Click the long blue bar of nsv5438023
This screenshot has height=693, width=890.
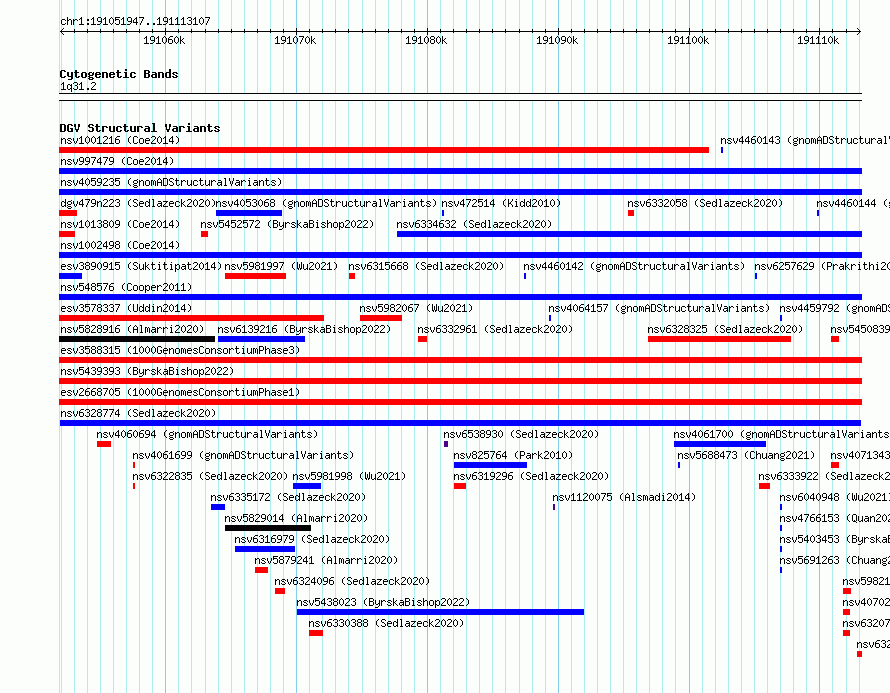pyautogui.click(x=440, y=612)
